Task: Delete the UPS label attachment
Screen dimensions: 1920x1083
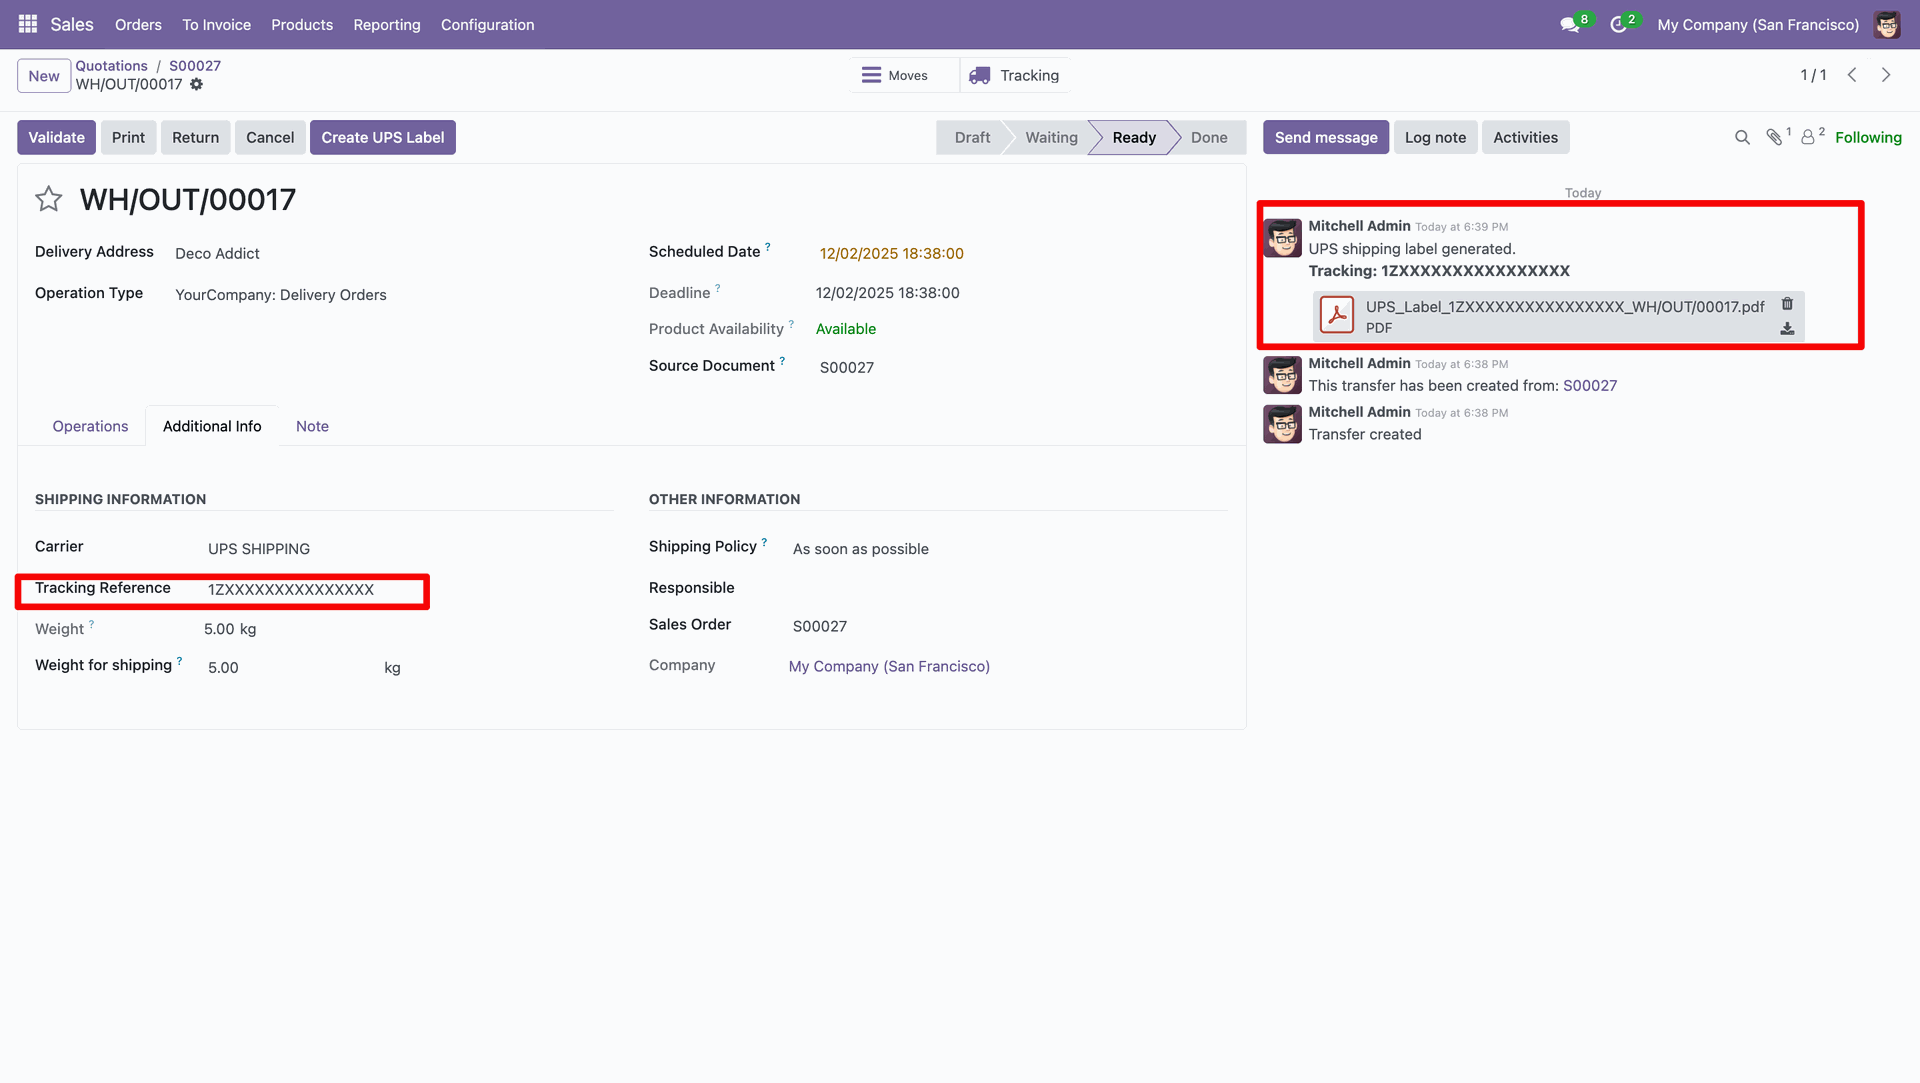Action: [1787, 304]
